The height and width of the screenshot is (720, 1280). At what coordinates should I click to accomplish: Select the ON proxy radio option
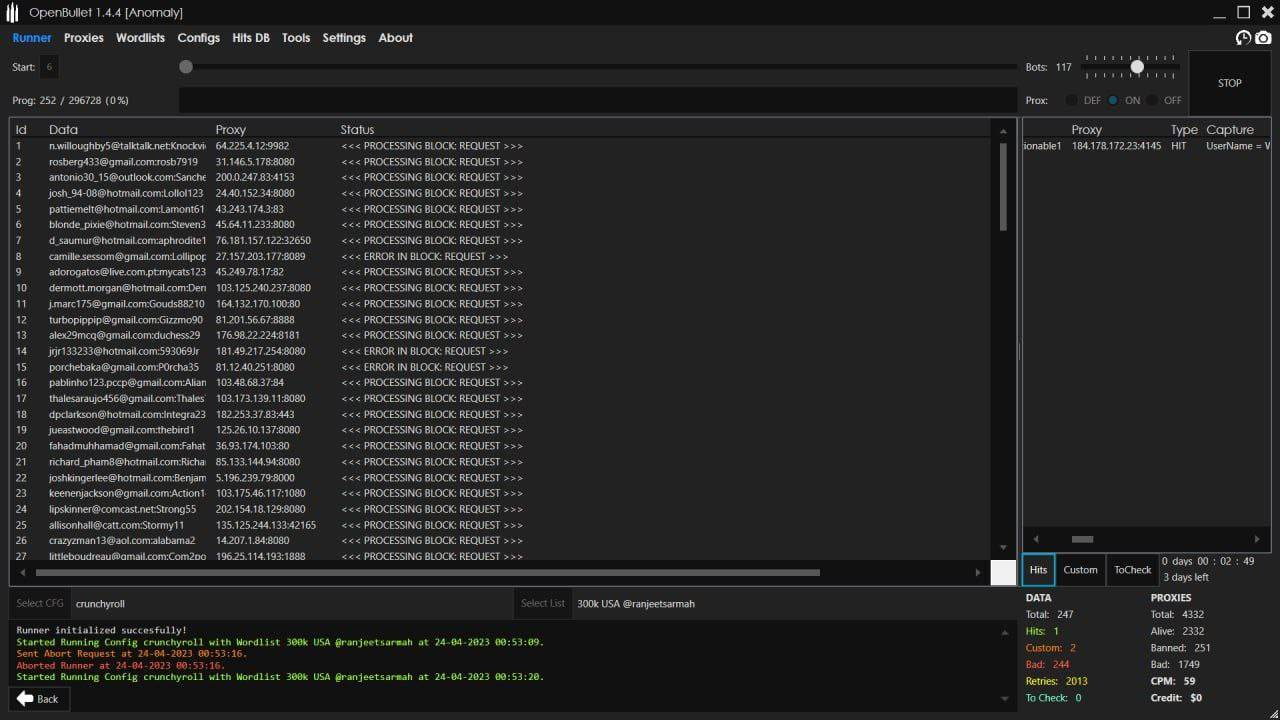1113,100
